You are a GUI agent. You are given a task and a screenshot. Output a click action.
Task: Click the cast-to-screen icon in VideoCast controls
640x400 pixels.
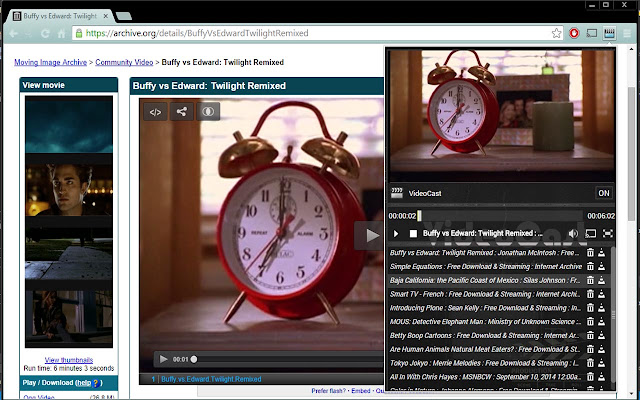tap(591, 233)
